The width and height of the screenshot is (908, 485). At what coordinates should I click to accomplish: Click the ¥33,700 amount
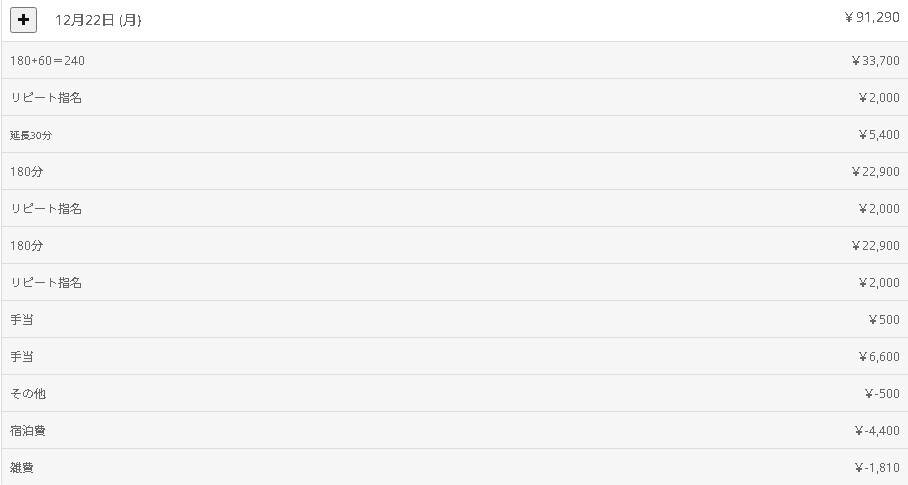875,61
